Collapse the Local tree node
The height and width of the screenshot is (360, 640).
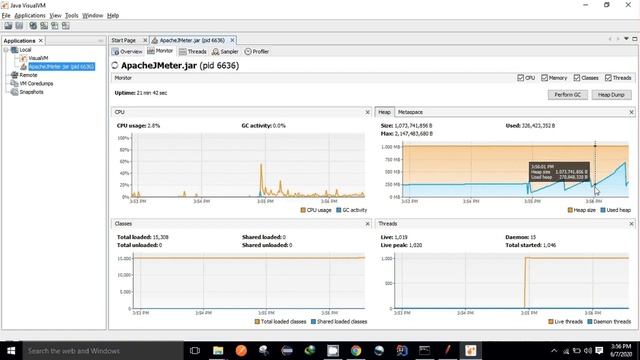click(x=6, y=50)
